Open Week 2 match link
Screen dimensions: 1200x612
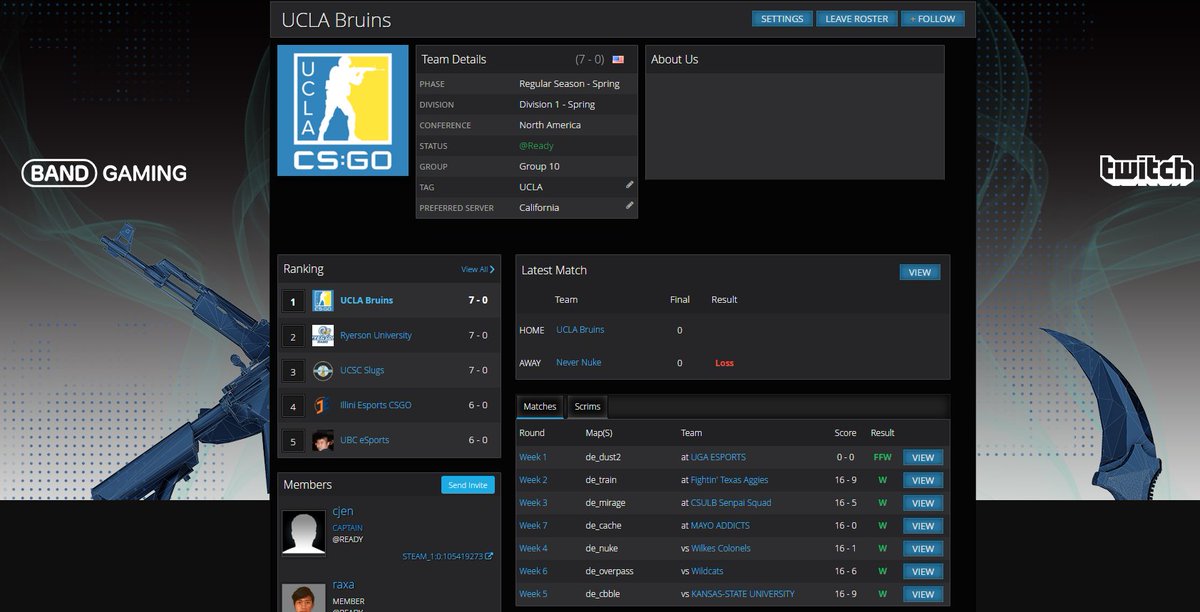533,480
